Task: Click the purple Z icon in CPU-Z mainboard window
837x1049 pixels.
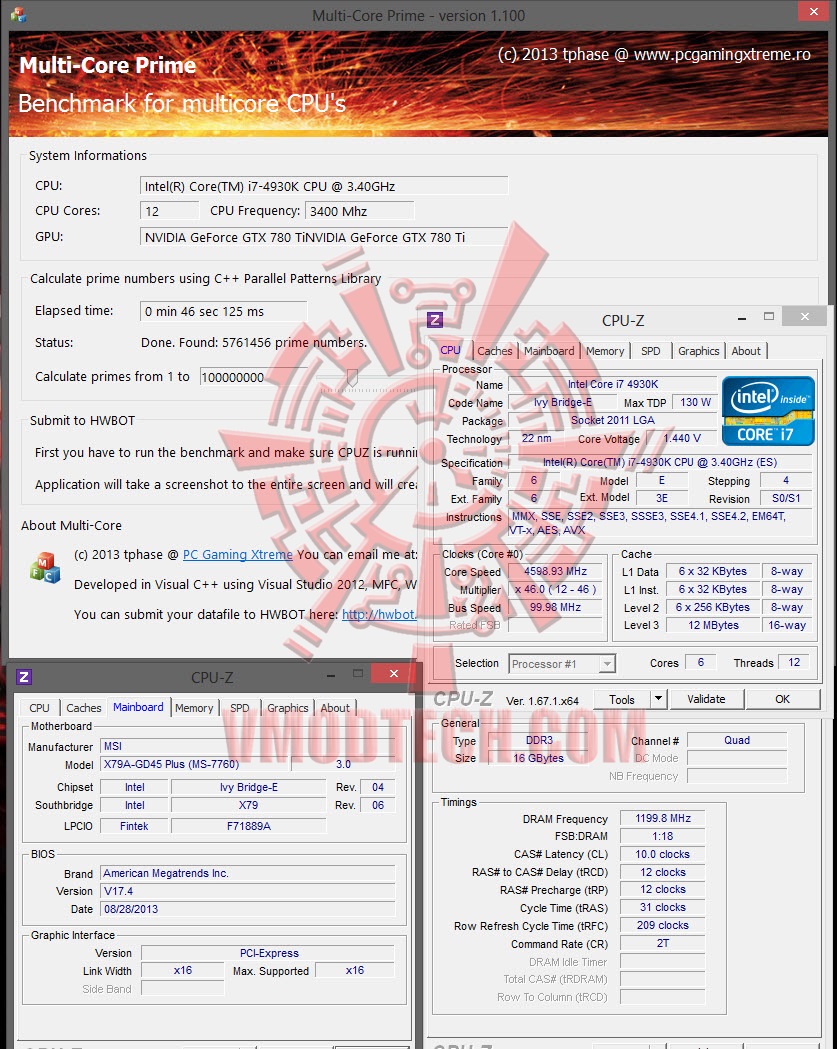Action: point(23,677)
